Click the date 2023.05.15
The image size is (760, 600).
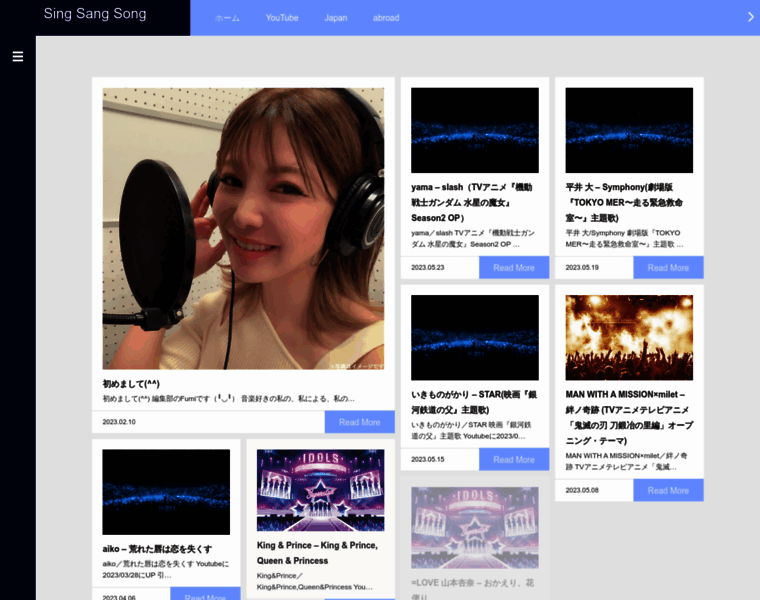[x=428, y=459]
